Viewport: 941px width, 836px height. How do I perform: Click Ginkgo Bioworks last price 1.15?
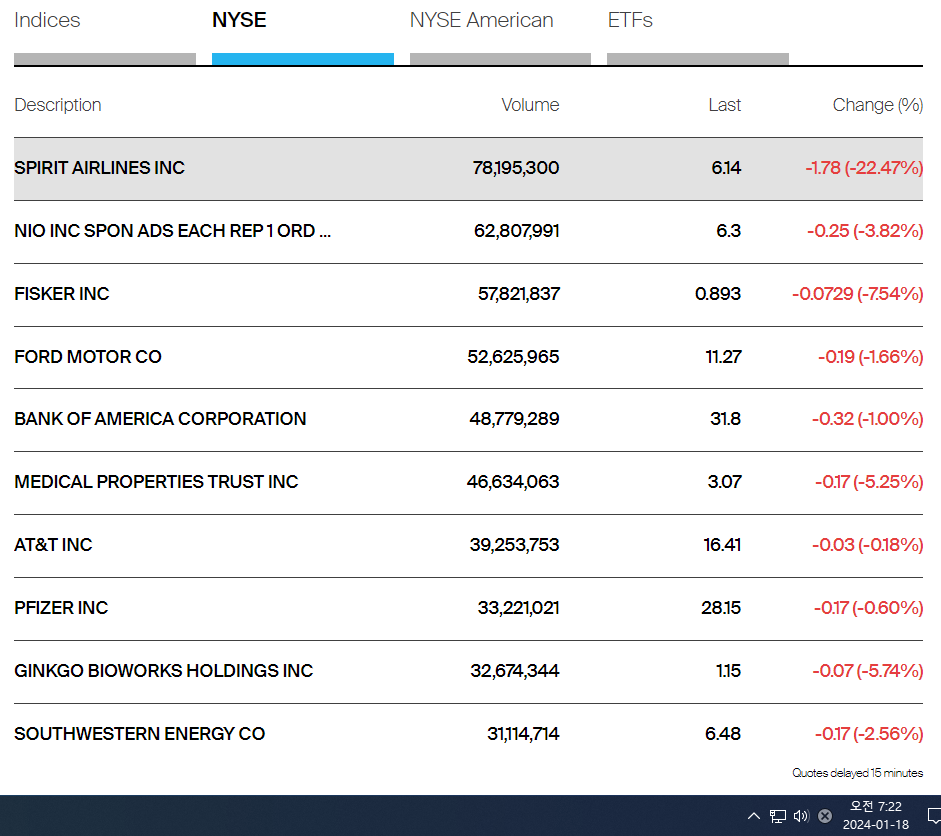coord(729,671)
